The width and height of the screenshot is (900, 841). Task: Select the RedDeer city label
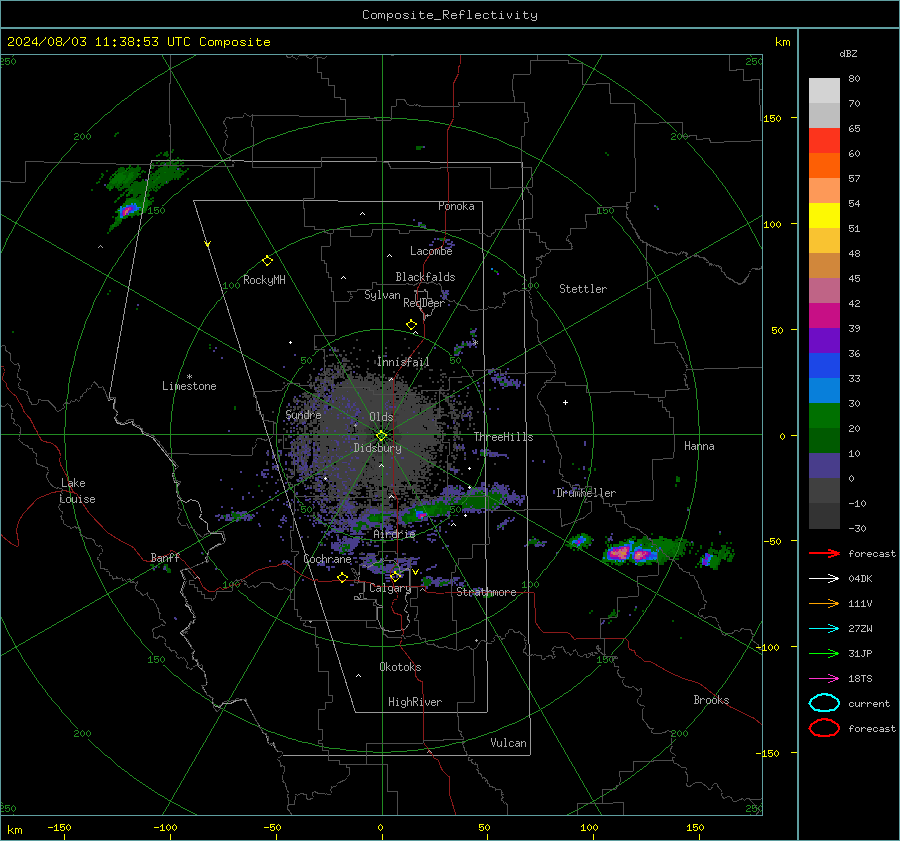coord(424,303)
